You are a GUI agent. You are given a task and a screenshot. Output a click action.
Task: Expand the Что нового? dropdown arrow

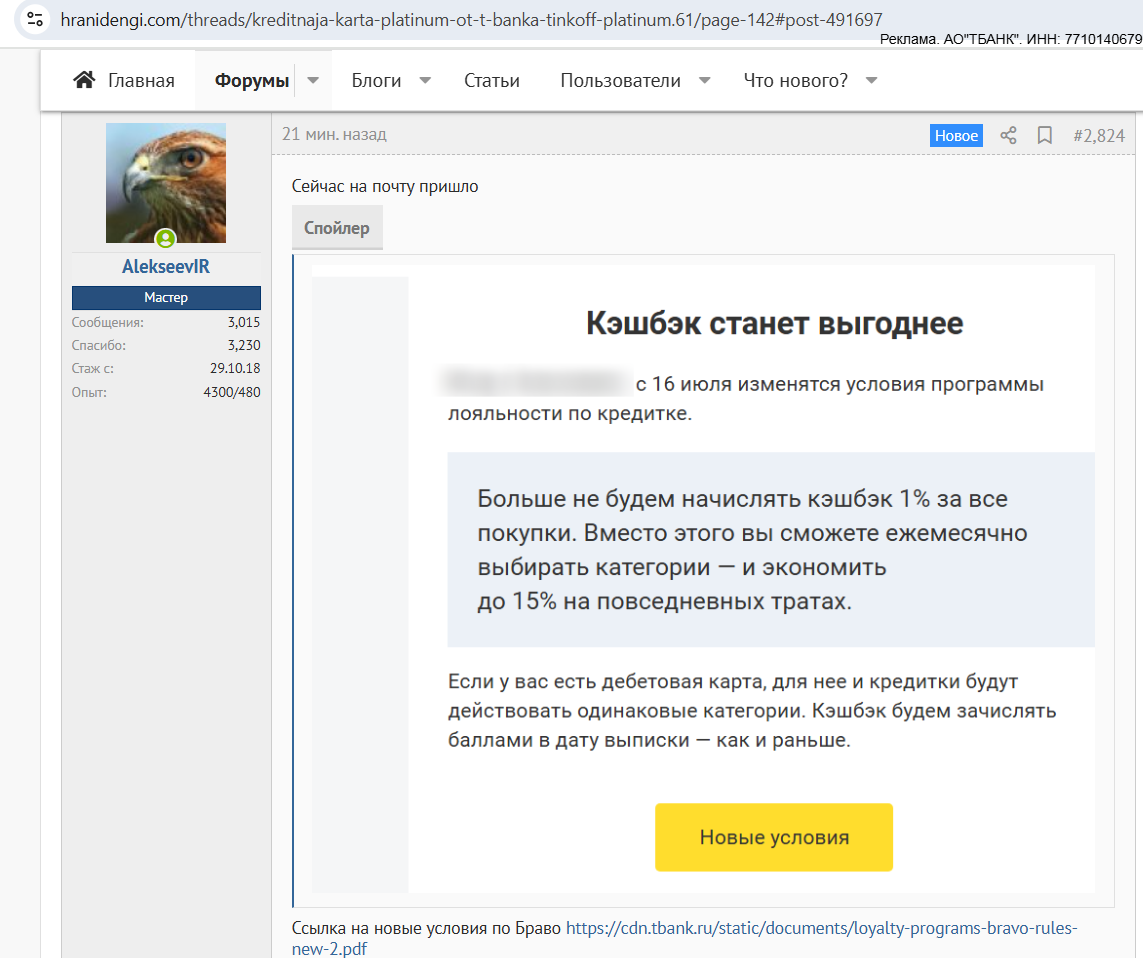coord(871,80)
